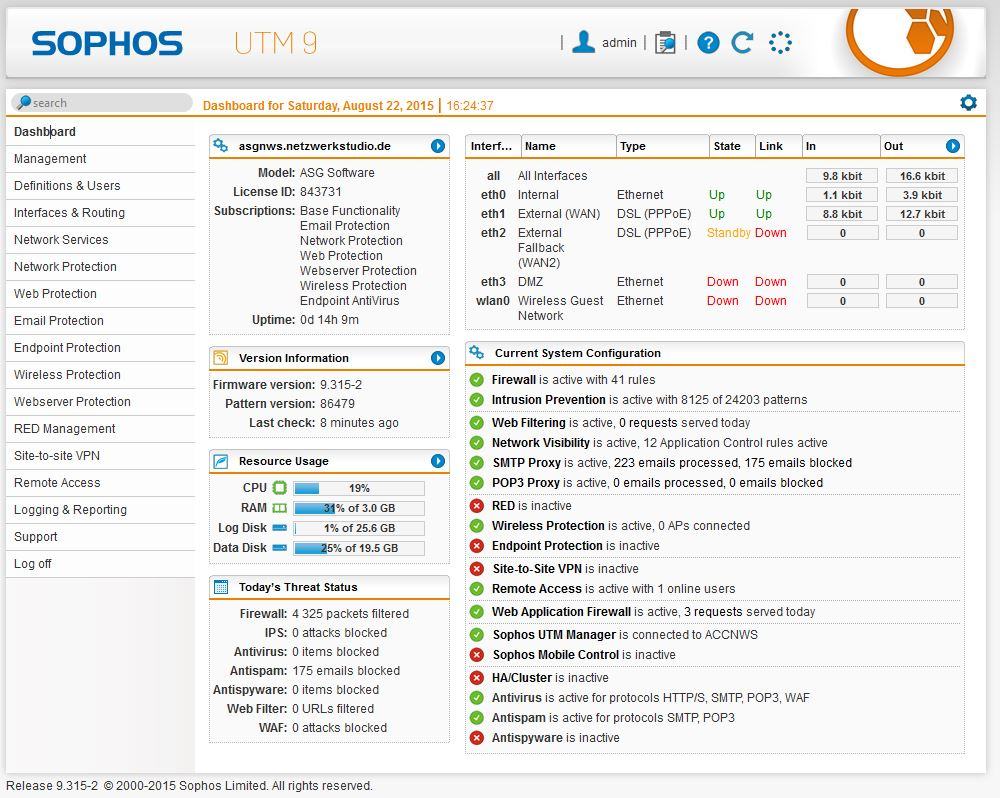Image resolution: width=1000 pixels, height=798 pixels.
Task: Click the wlan0 interface name
Action: [493, 301]
